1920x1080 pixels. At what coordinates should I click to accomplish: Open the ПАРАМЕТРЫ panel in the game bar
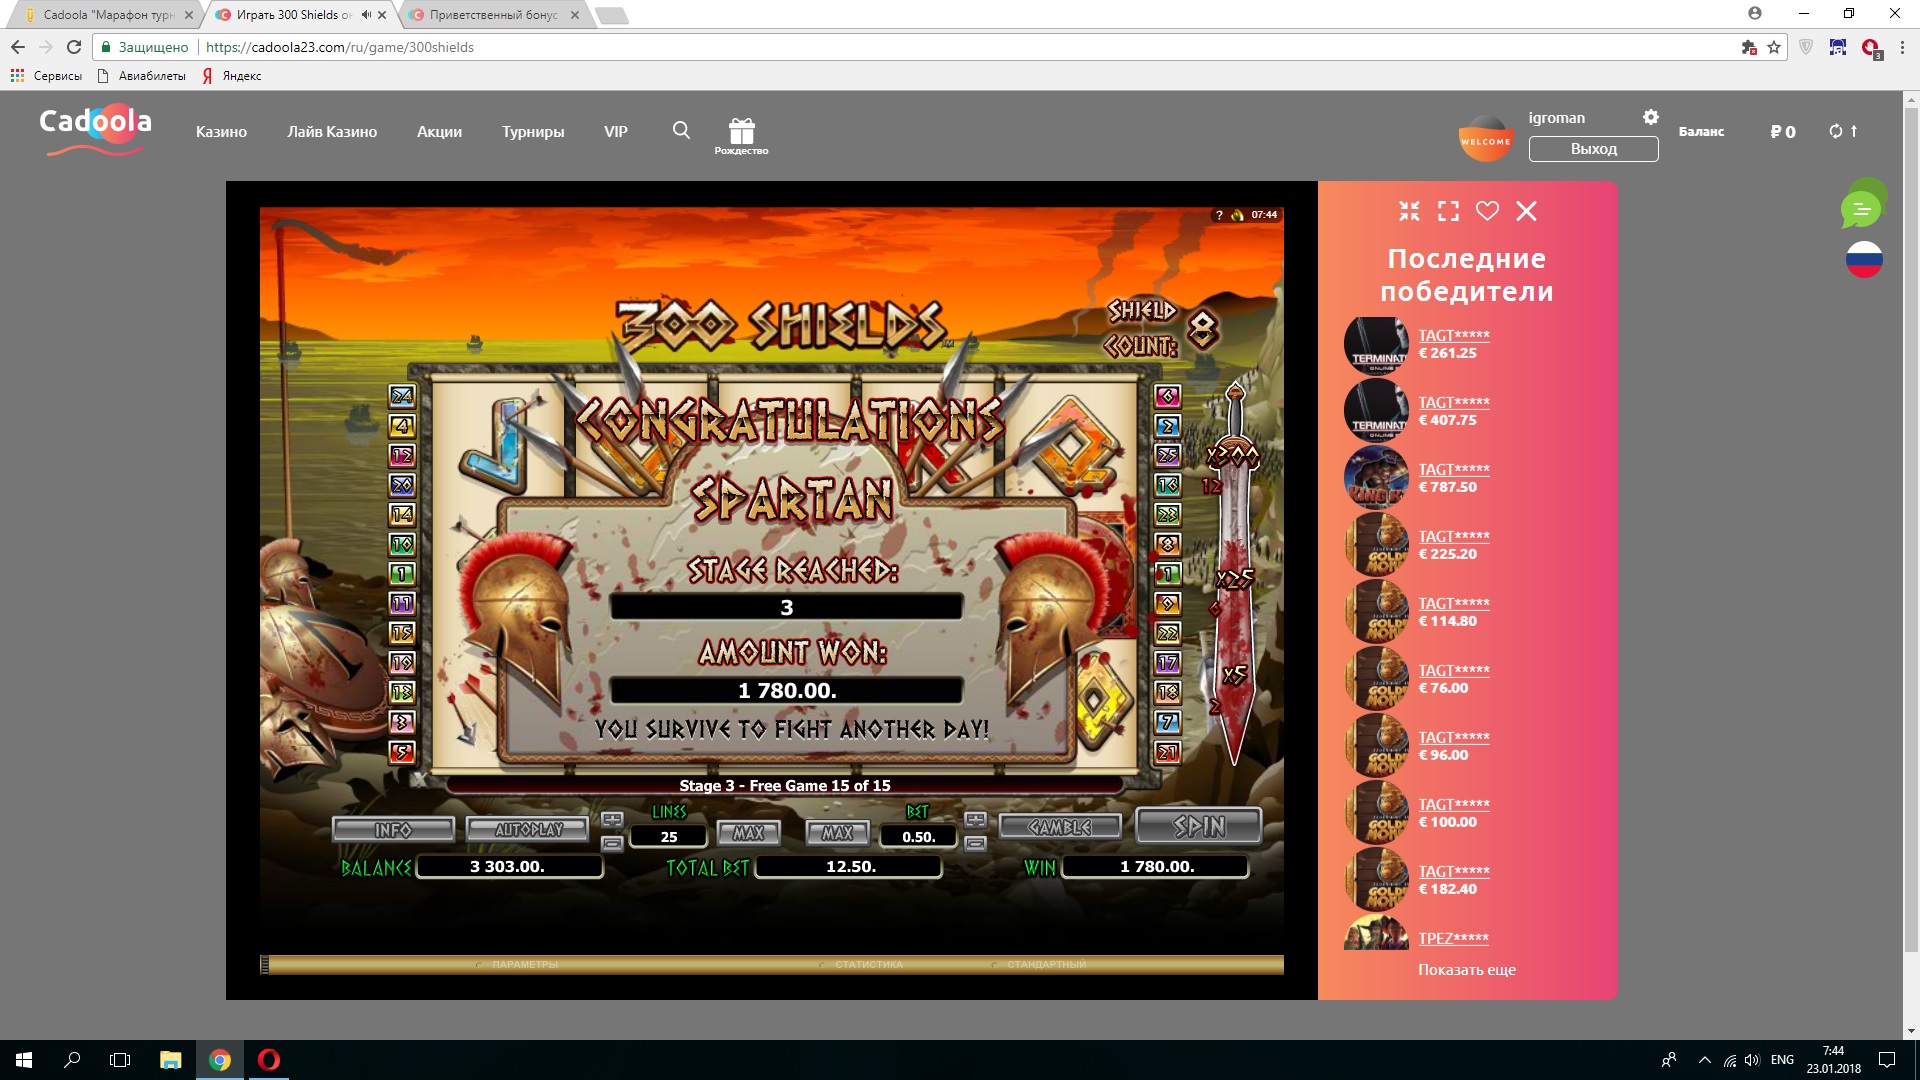tap(525, 965)
